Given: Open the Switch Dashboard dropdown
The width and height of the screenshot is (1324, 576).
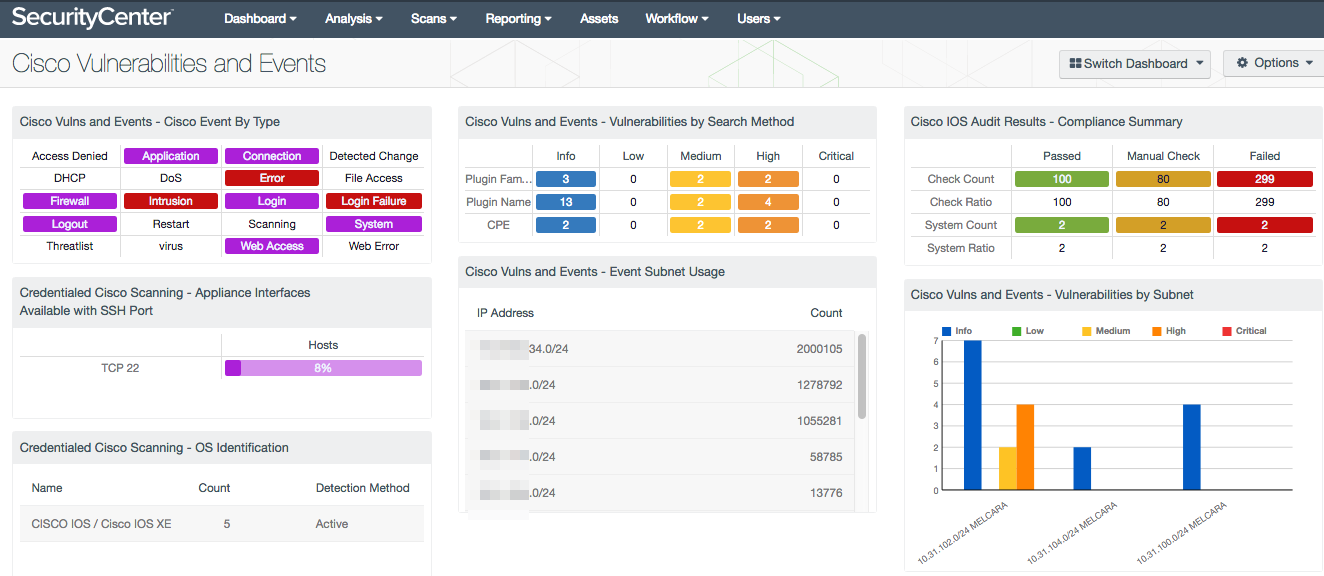Looking at the screenshot, I should click(x=1135, y=63).
